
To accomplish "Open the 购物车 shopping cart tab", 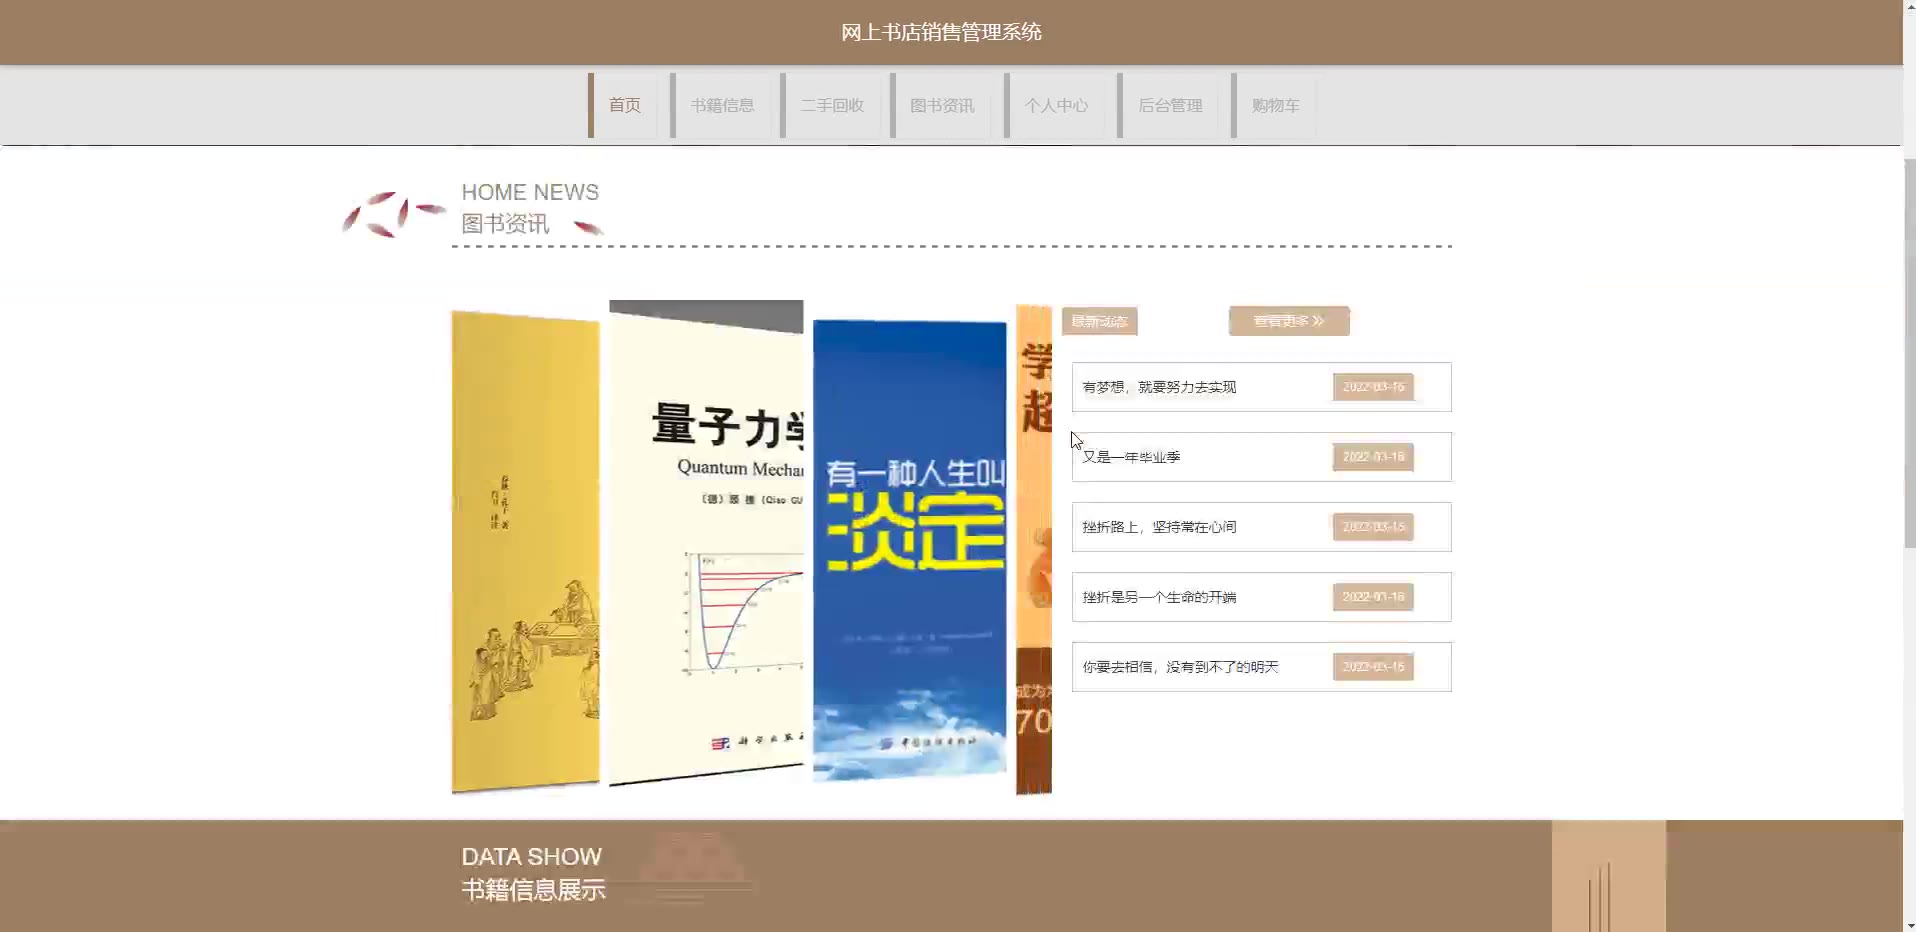I will pos(1274,105).
